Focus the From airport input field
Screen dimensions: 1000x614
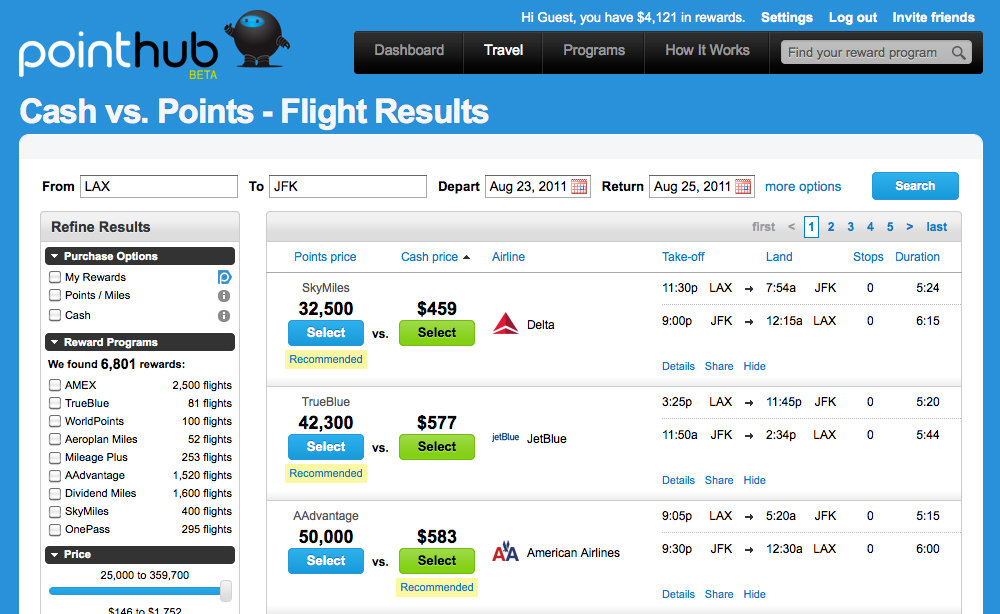click(x=159, y=186)
